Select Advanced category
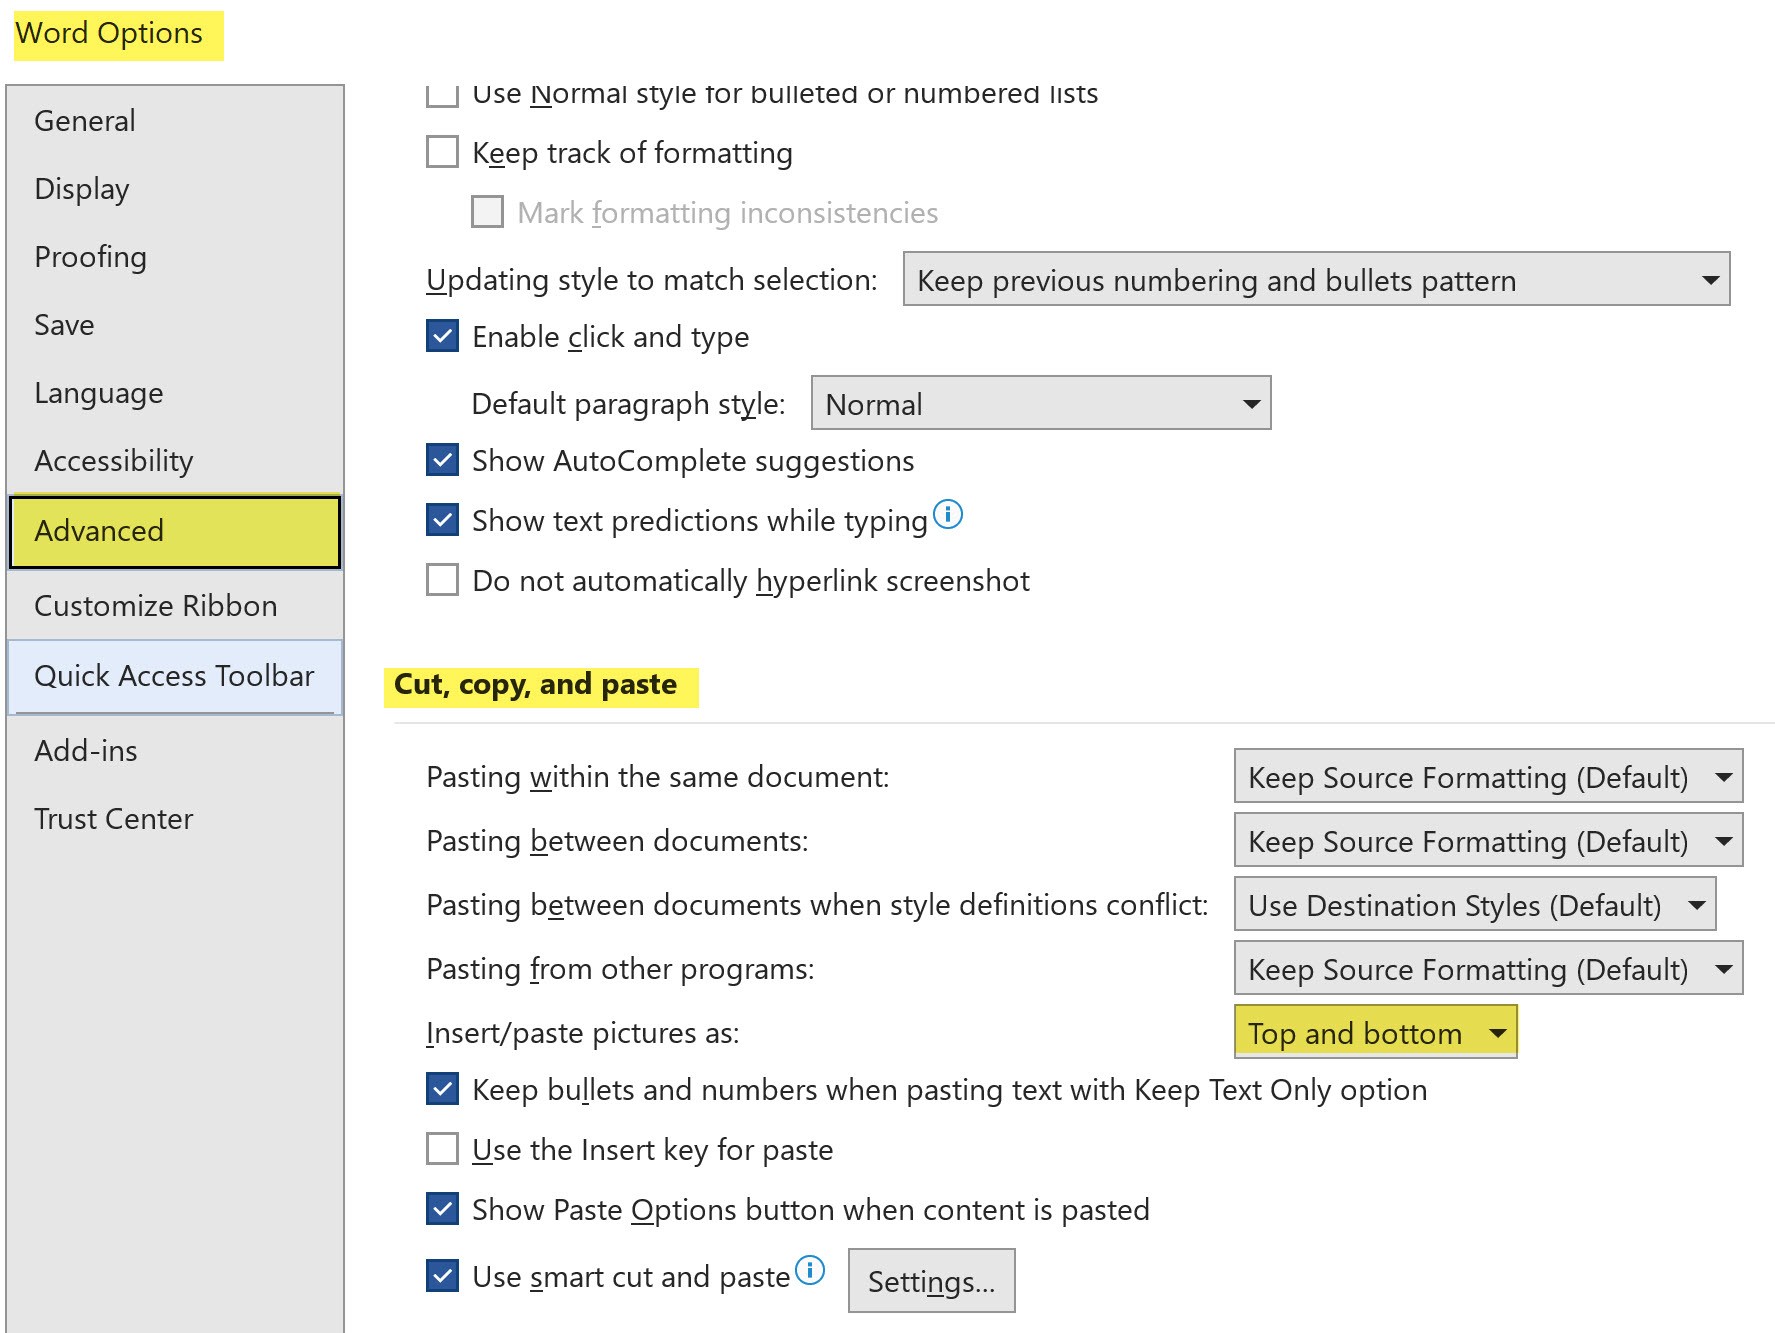The height and width of the screenshot is (1333, 1775). (175, 531)
